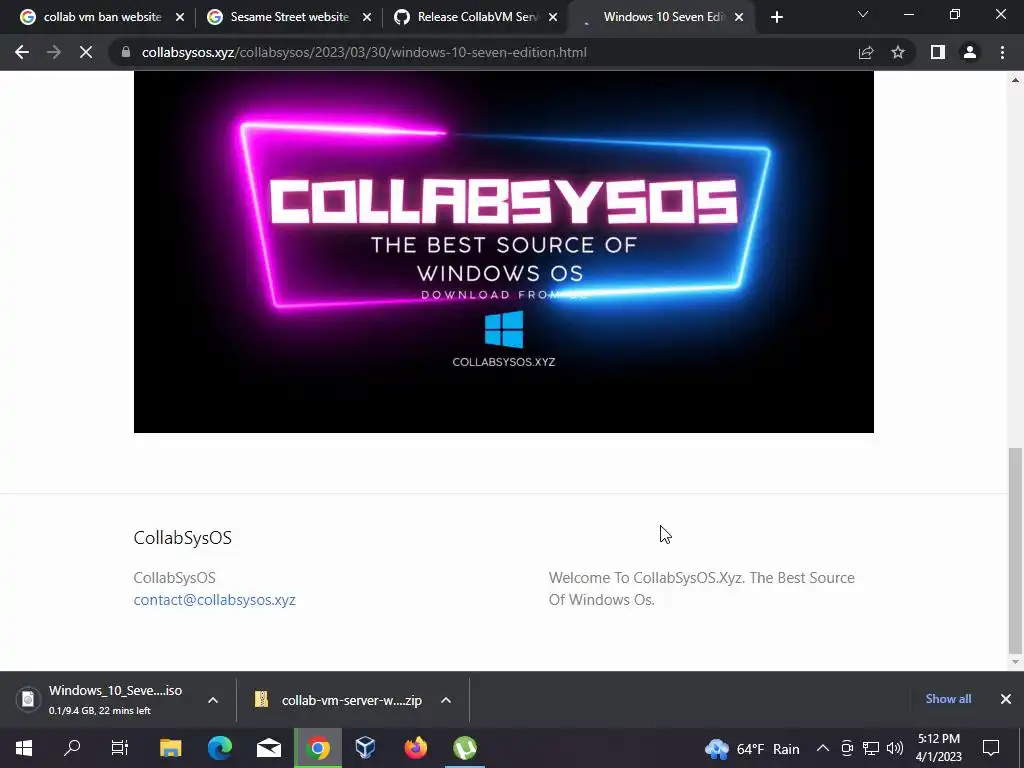Share this page using the share icon
The image size is (1024, 768).
pyautogui.click(x=866, y=52)
